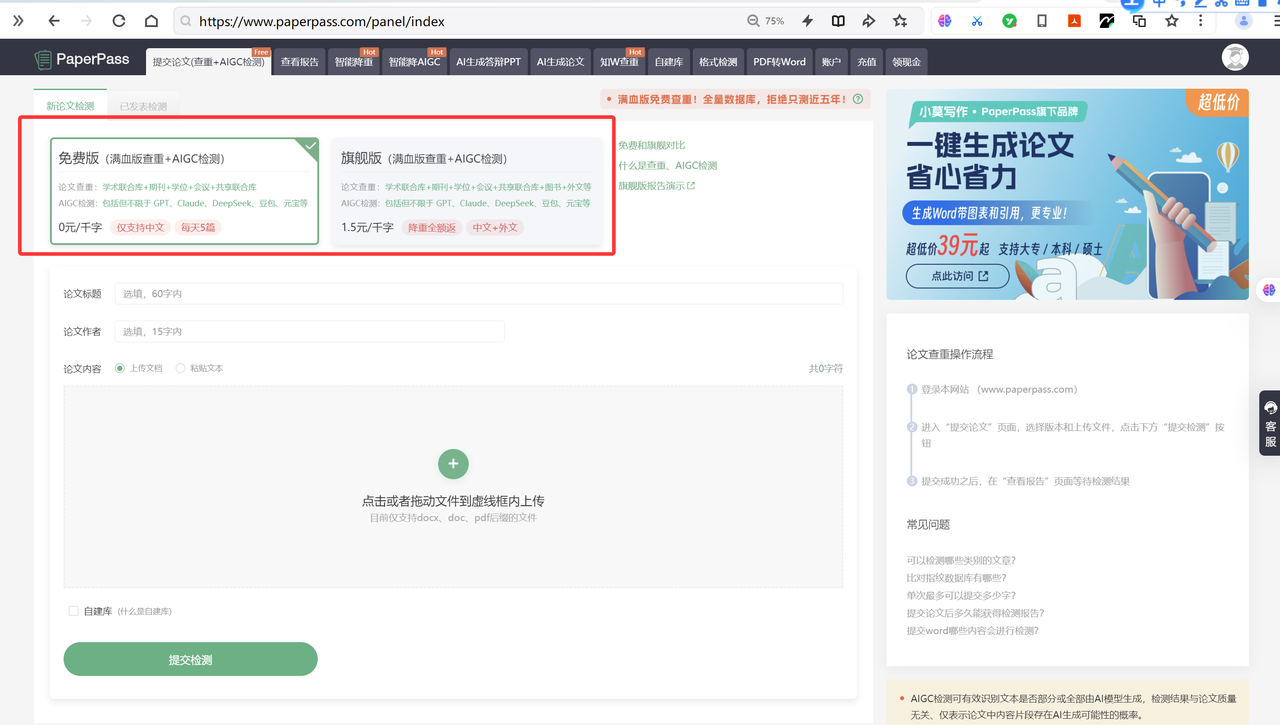Open the 格式检测 nav tab
This screenshot has height=725, width=1280.
(718, 62)
